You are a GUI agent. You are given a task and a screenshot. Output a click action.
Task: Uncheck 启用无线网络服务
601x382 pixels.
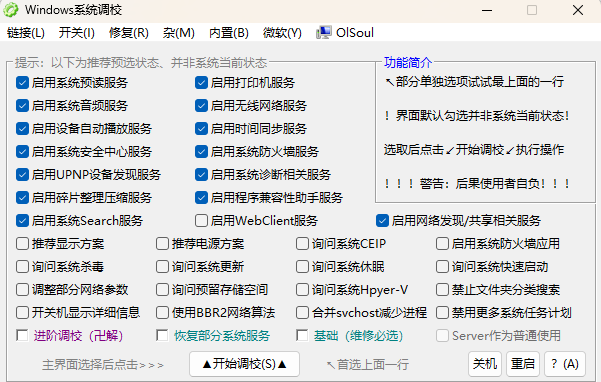point(201,106)
